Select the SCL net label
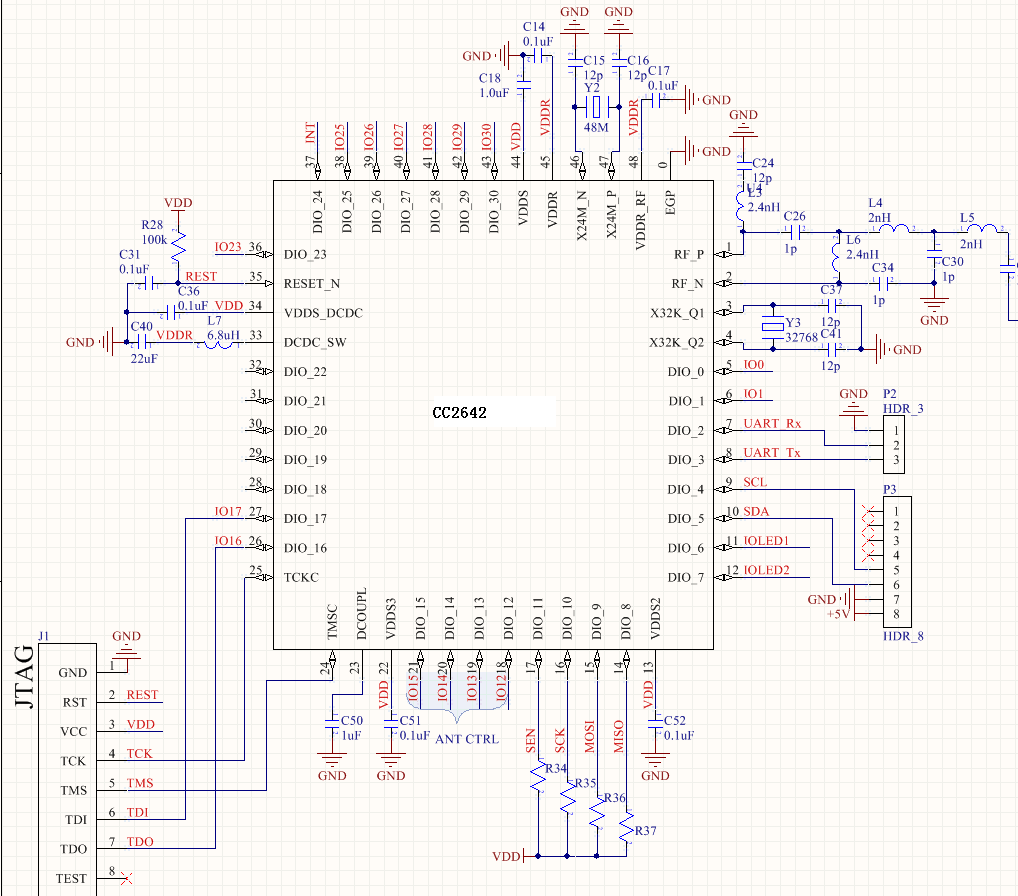This screenshot has width=1018, height=896. (755, 482)
